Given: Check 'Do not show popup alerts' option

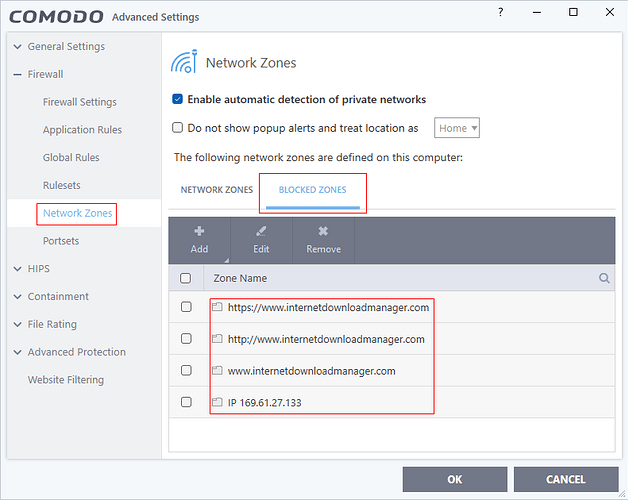Looking at the screenshot, I should (178, 128).
